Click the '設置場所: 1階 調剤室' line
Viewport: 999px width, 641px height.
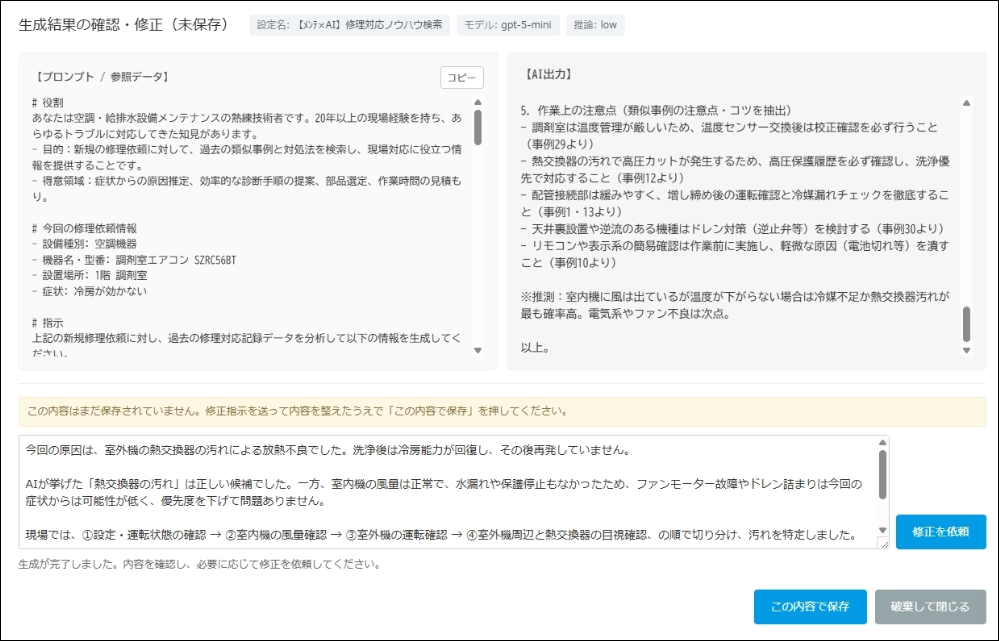pyautogui.click(x=90, y=275)
